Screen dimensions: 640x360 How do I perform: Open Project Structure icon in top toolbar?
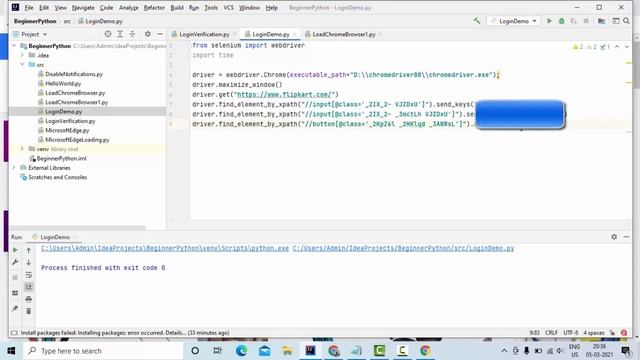click(601, 21)
